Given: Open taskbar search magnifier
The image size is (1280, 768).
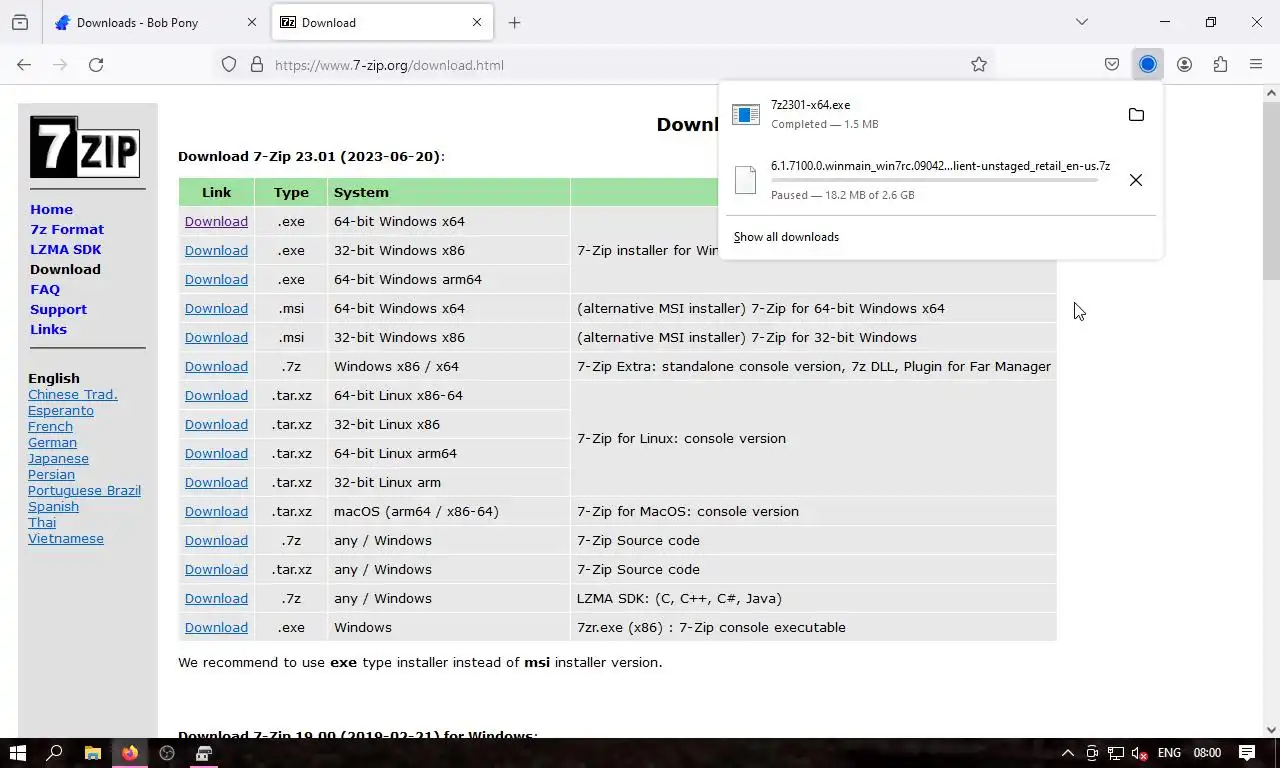Looking at the screenshot, I should click(55, 753).
